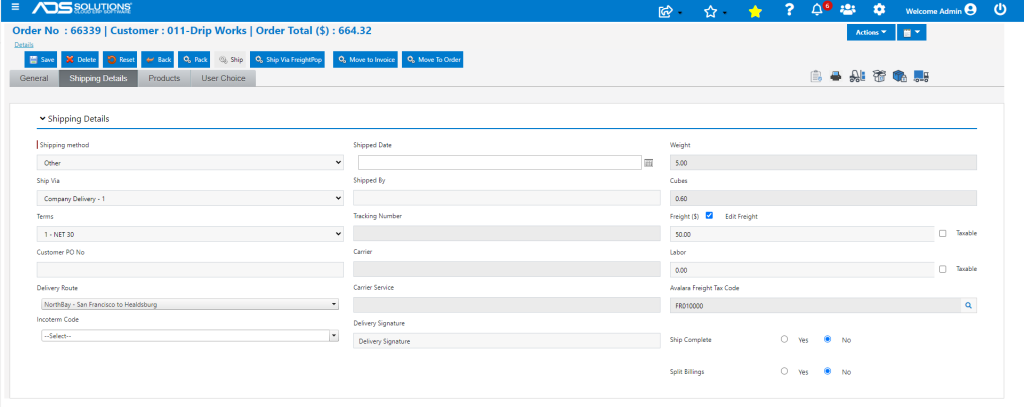Click Avalara Freight Tax Code search icon

(968, 305)
